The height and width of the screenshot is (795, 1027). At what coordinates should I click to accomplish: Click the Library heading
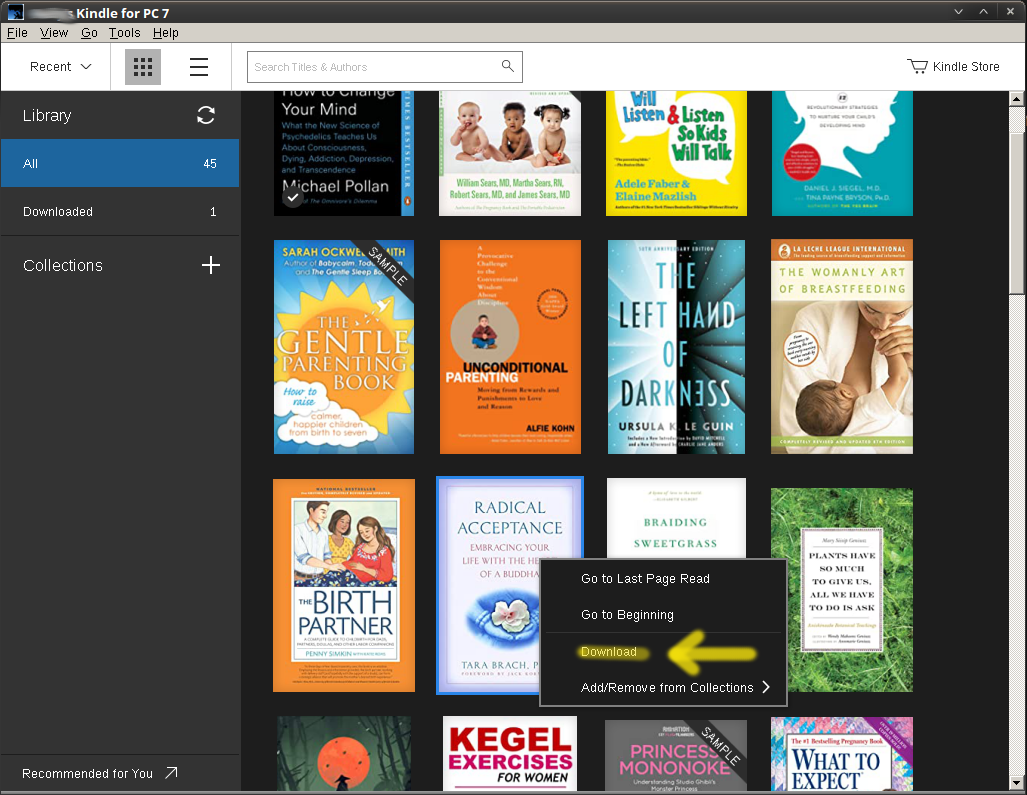[x=47, y=115]
